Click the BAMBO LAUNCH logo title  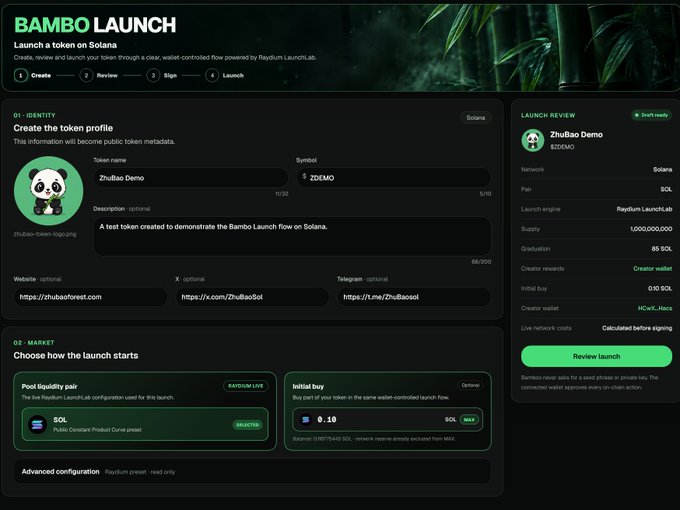pyautogui.click(x=95, y=25)
